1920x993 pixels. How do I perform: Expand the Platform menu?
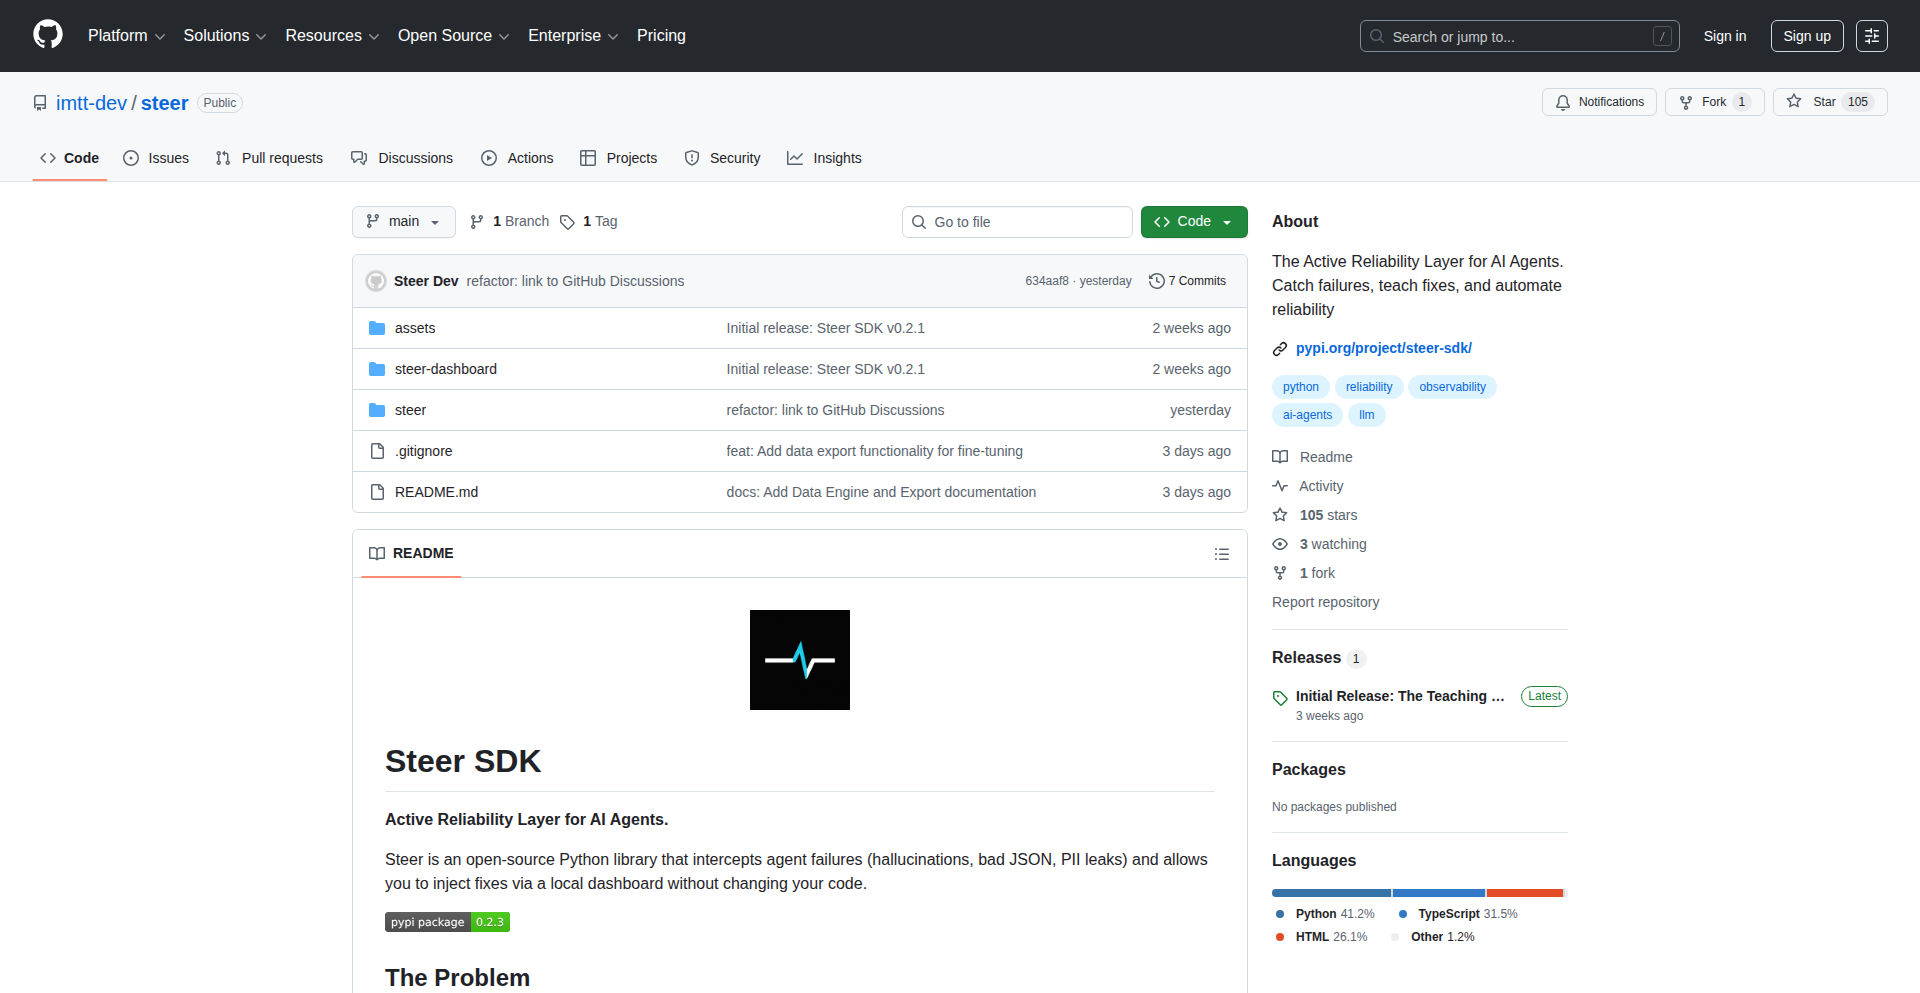pos(126,36)
